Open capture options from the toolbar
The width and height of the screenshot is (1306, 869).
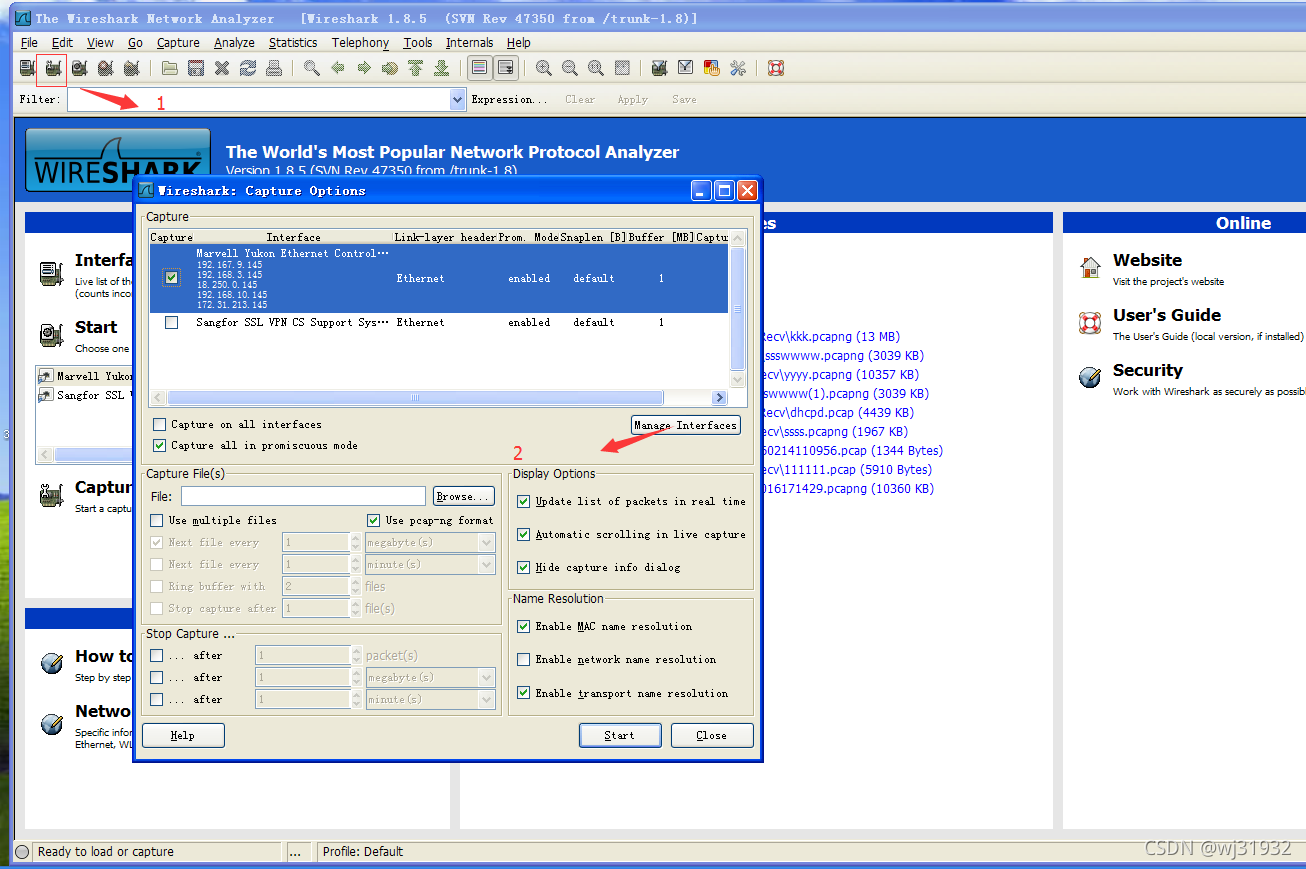pos(53,68)
